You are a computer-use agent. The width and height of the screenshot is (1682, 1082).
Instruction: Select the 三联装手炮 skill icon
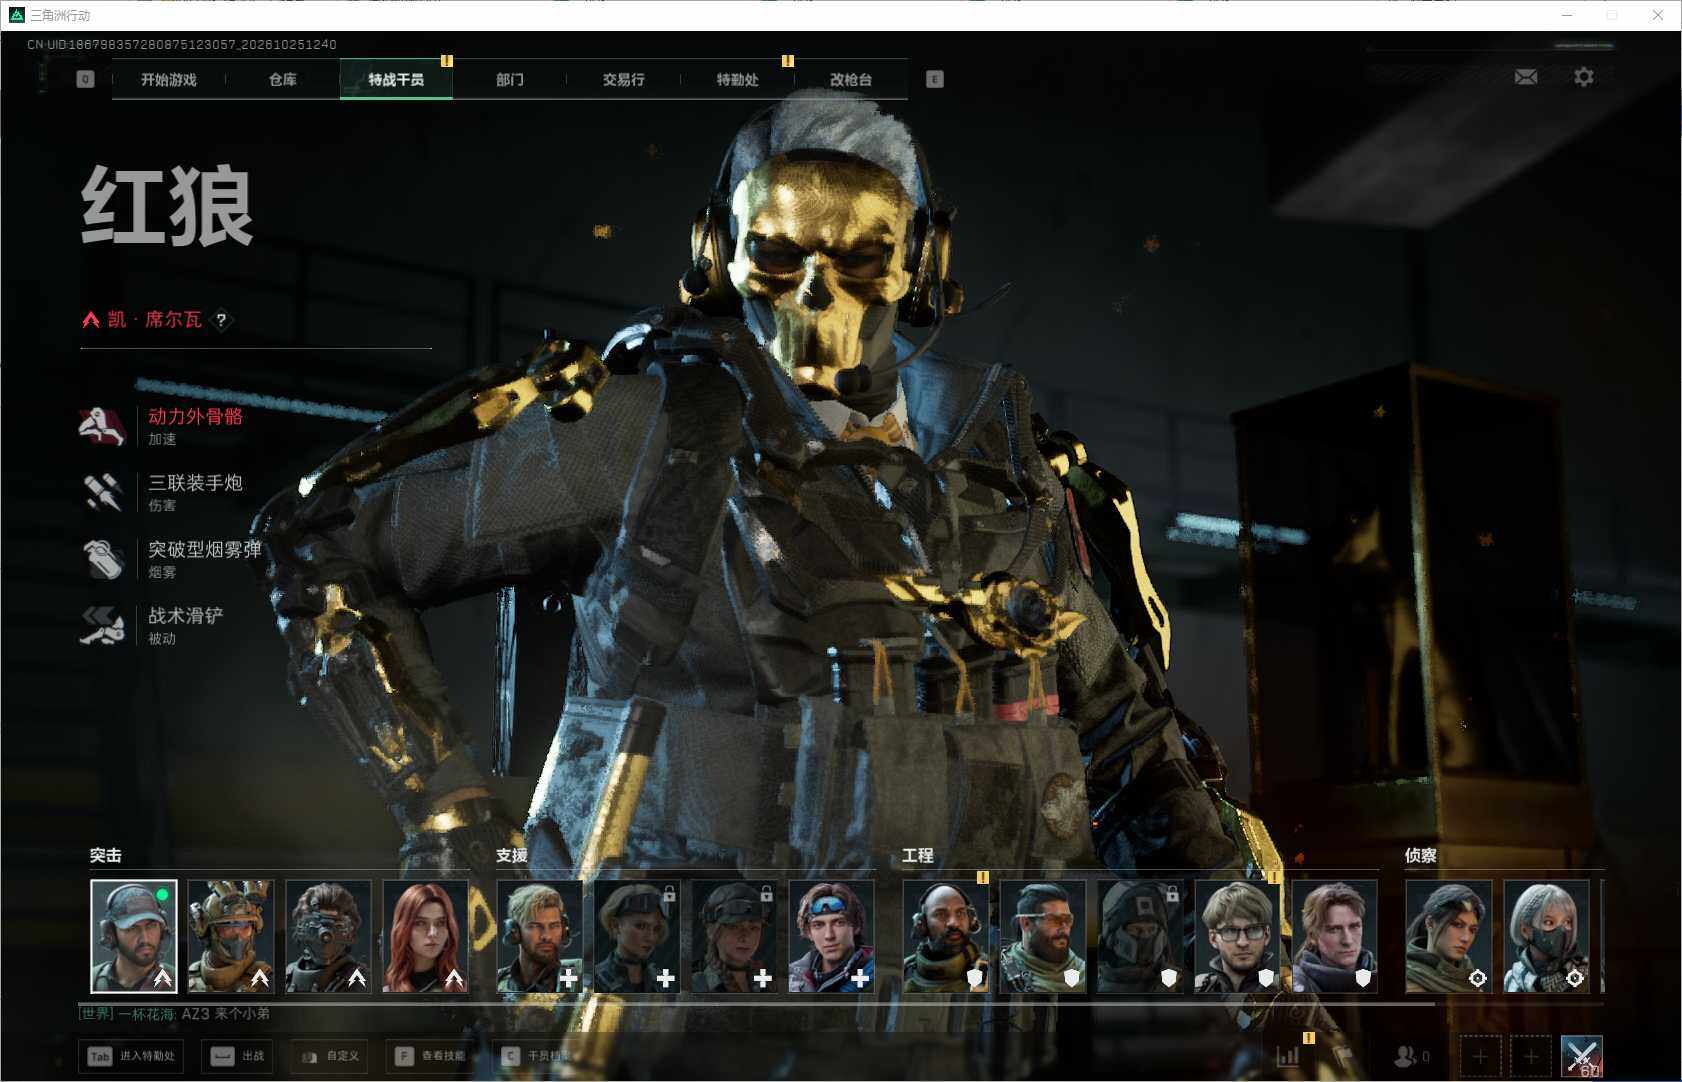[x=101, y=492]
